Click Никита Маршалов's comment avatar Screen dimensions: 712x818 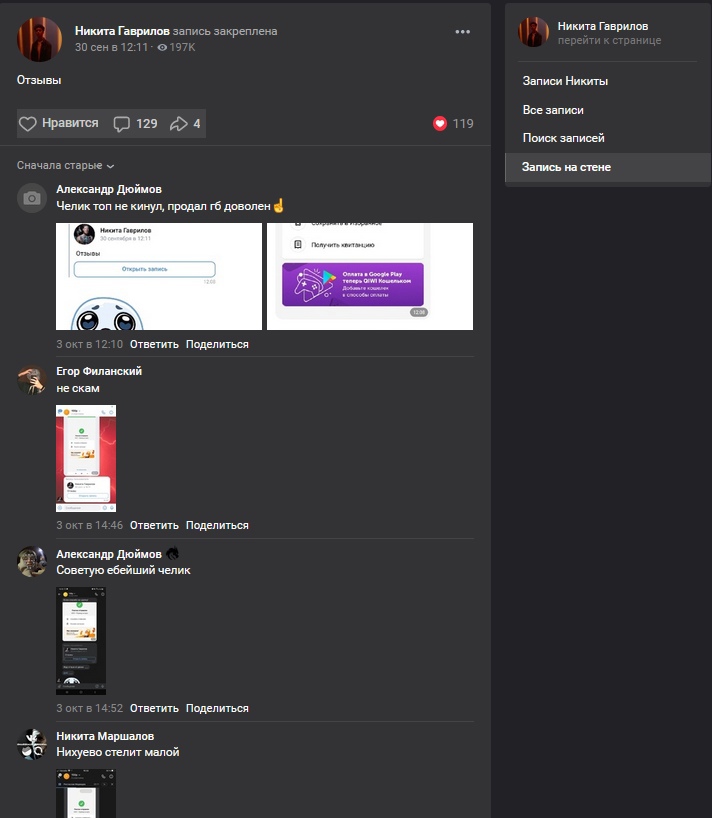coord(32,744)
